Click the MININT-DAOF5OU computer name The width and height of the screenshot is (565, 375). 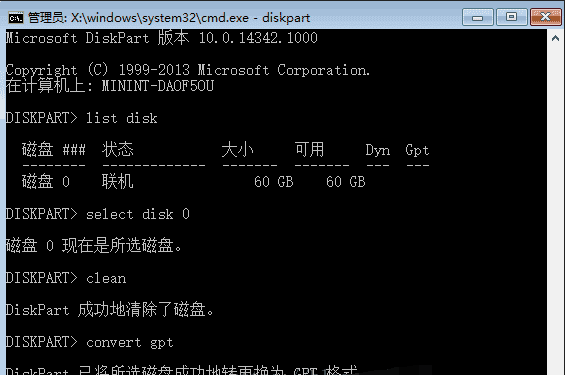point(158,86)
